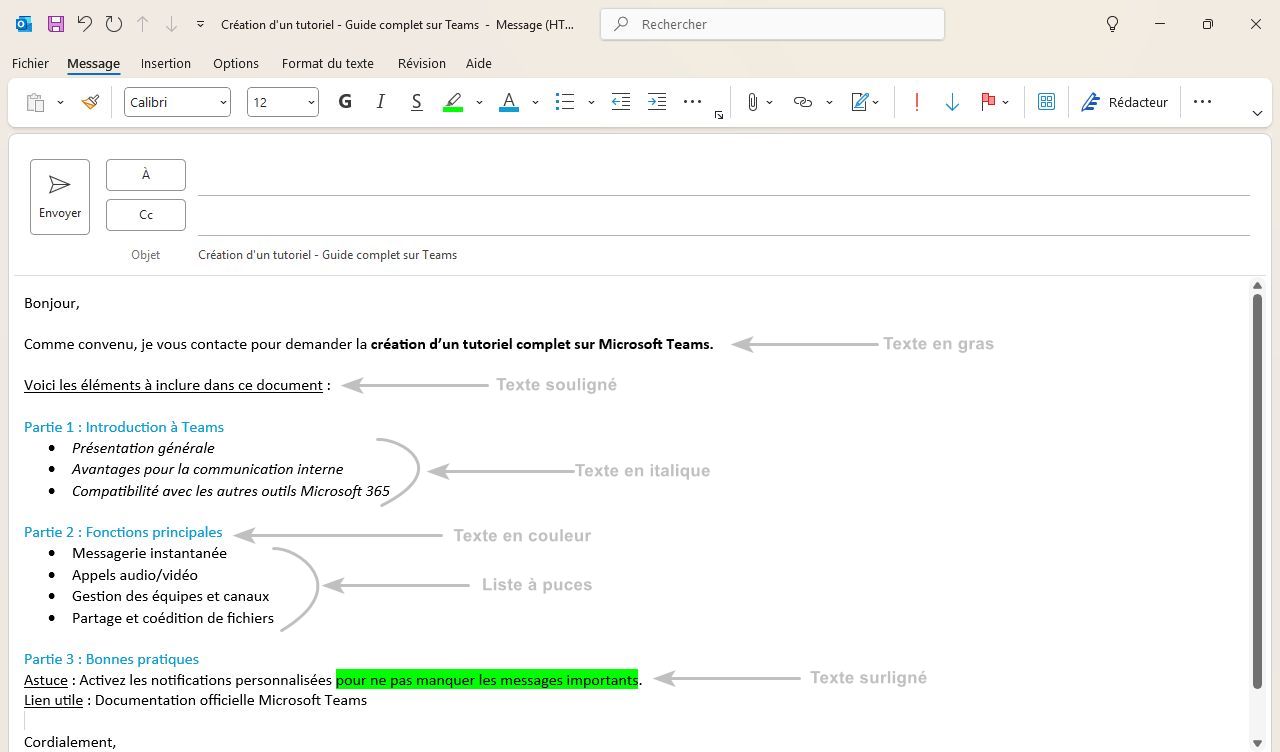Go to next item with down arrow
1280x752 pixels.
click(x=171, y=24)
